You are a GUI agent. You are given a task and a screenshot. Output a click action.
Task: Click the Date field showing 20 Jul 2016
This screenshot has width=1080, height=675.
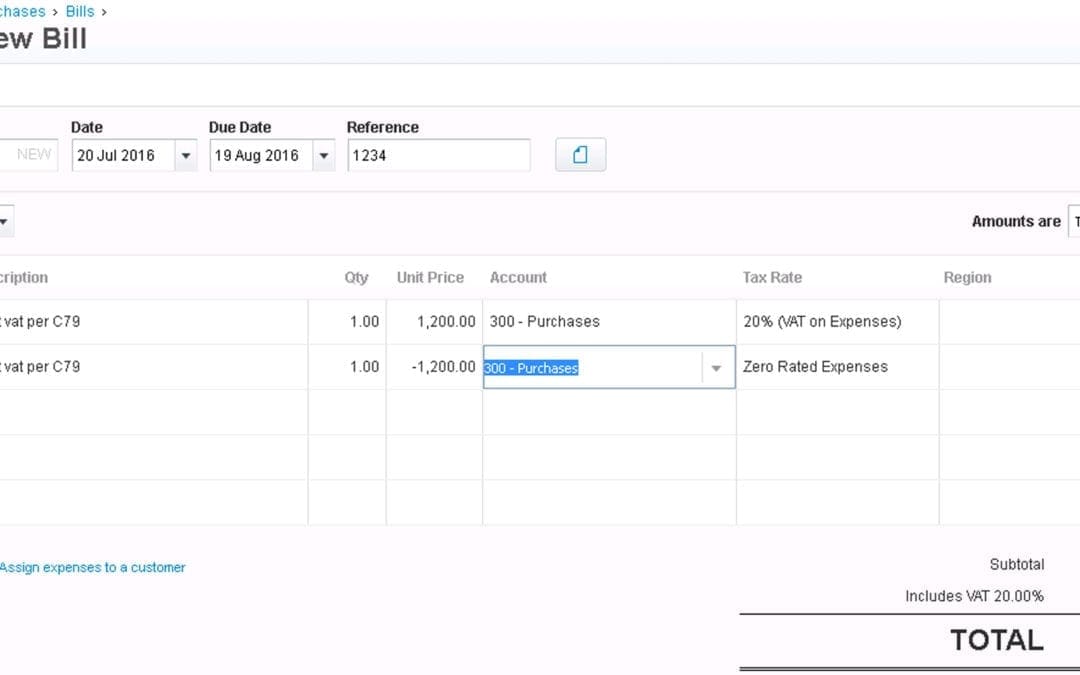(123, 156)
